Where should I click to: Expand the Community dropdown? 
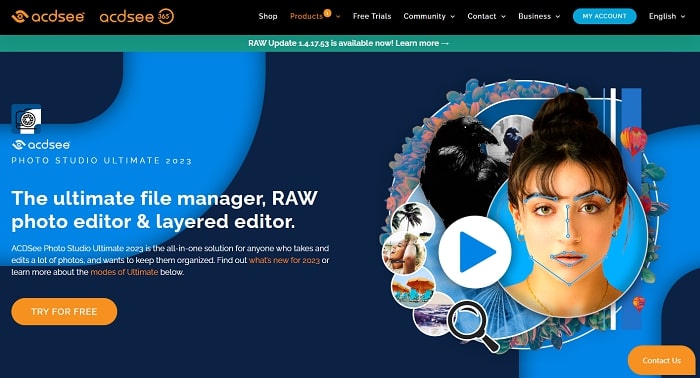[x=429, y=16]
